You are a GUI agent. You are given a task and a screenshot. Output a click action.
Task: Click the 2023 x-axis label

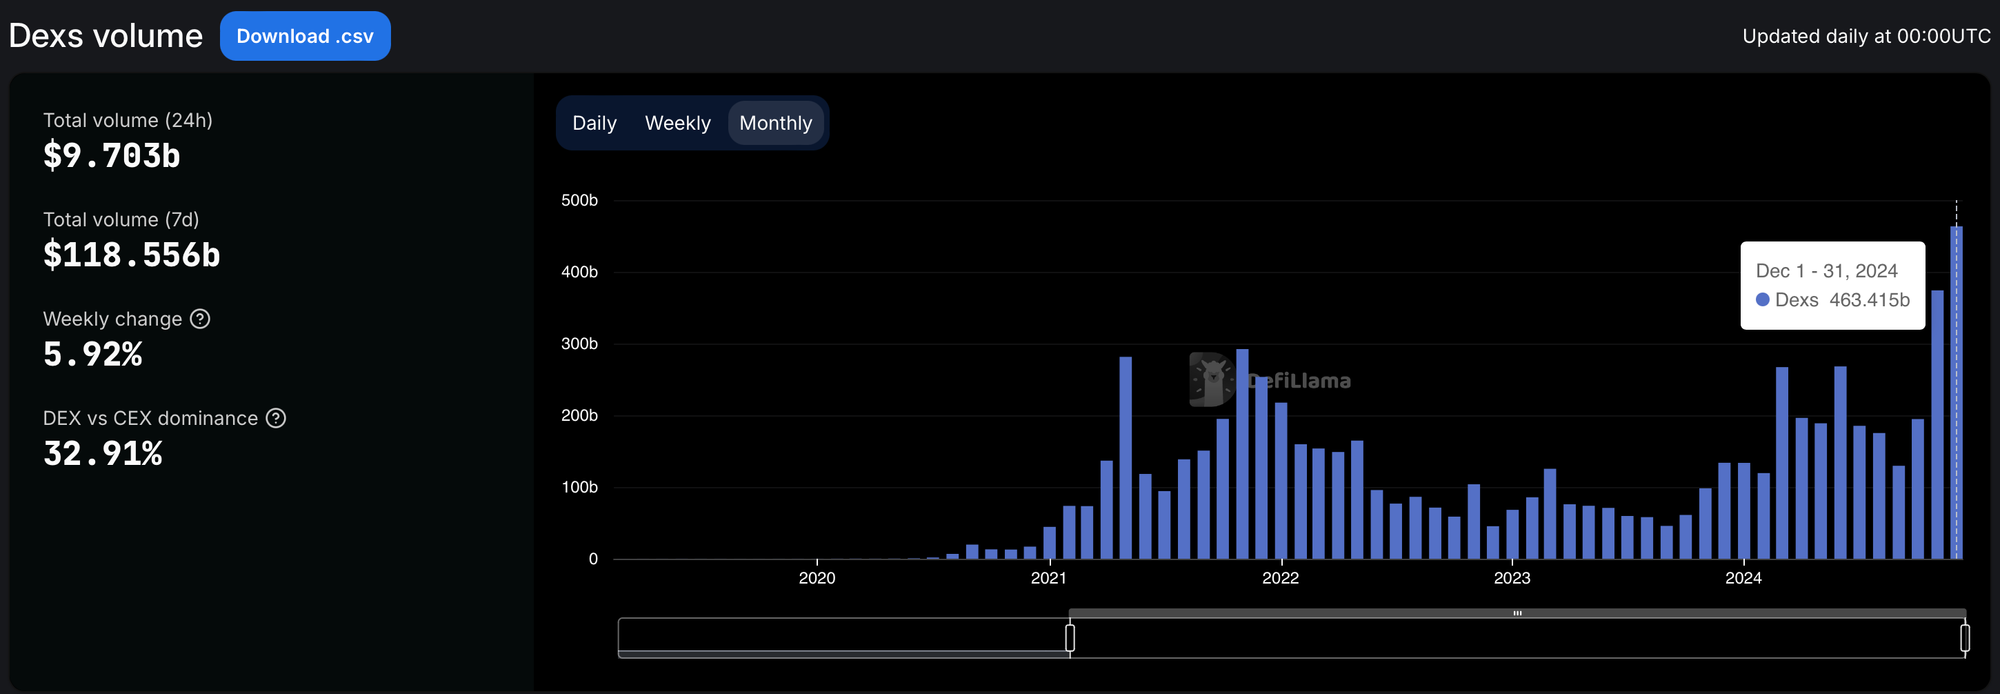click(x=1512, y=578)
